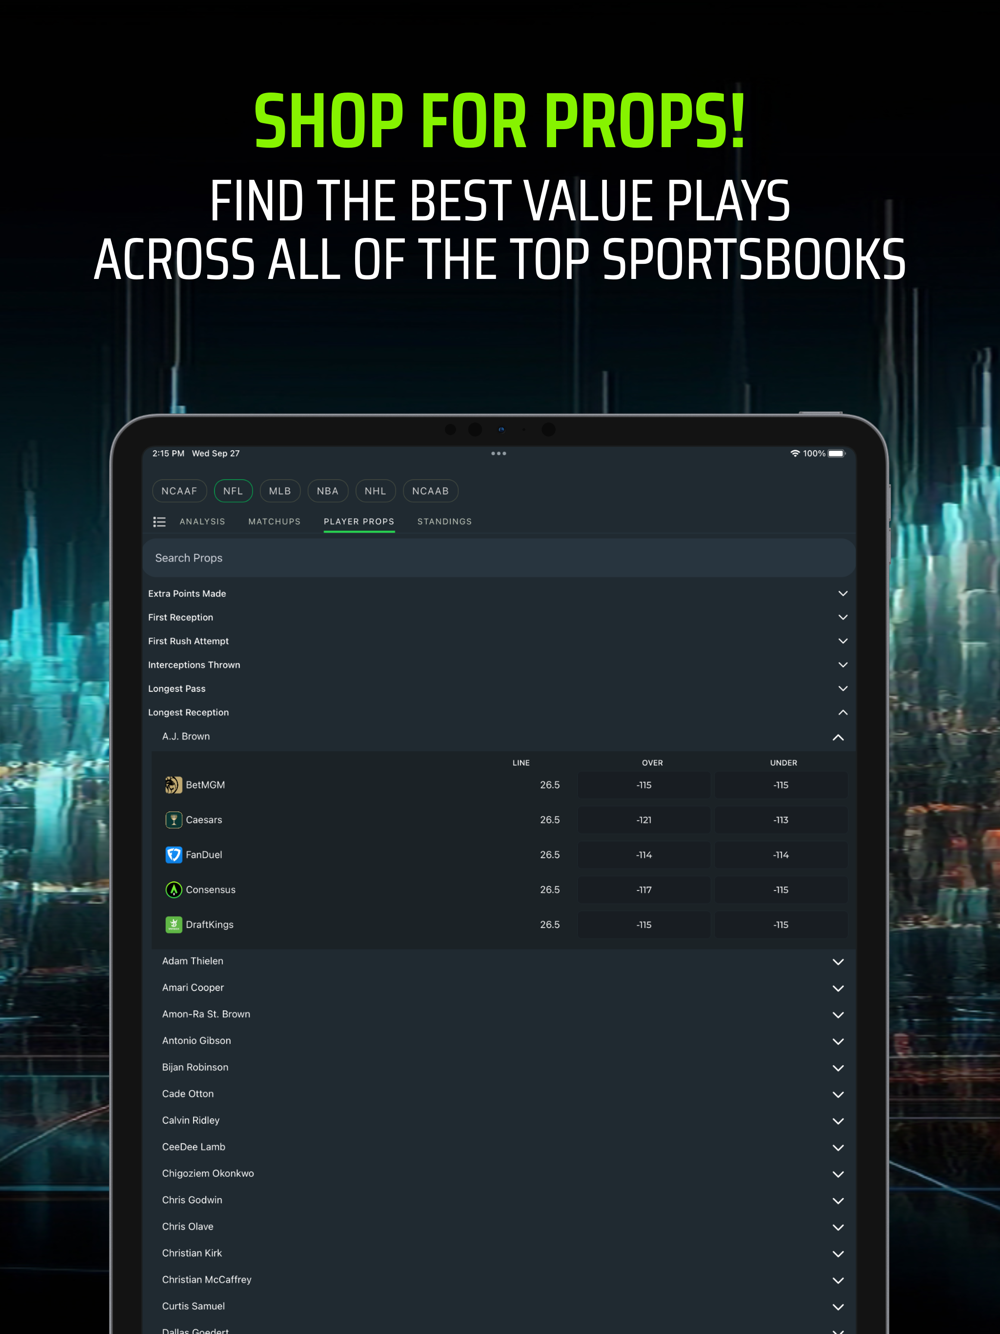This screenshot has width=1000, height=1334.
Task: Tap Consensus over odds -117
Action: coord(644,890)
